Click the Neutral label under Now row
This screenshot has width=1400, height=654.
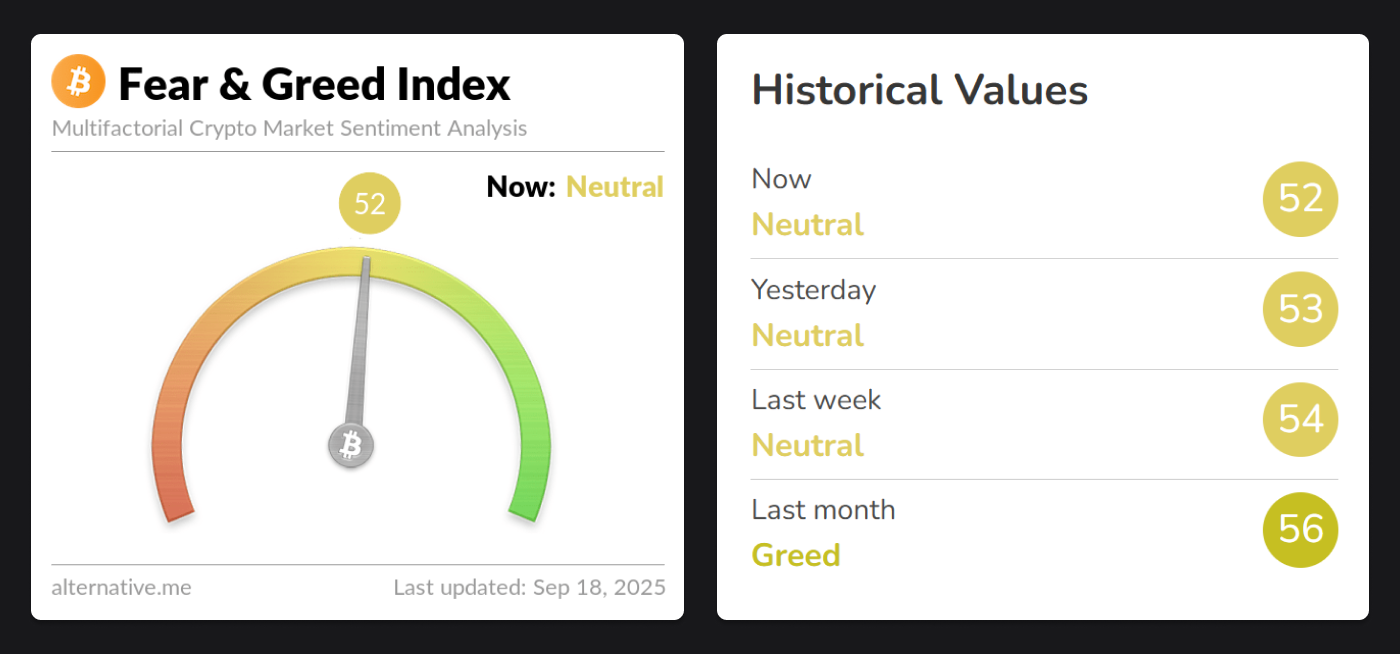pyautogui.click(x=808, y=224)
